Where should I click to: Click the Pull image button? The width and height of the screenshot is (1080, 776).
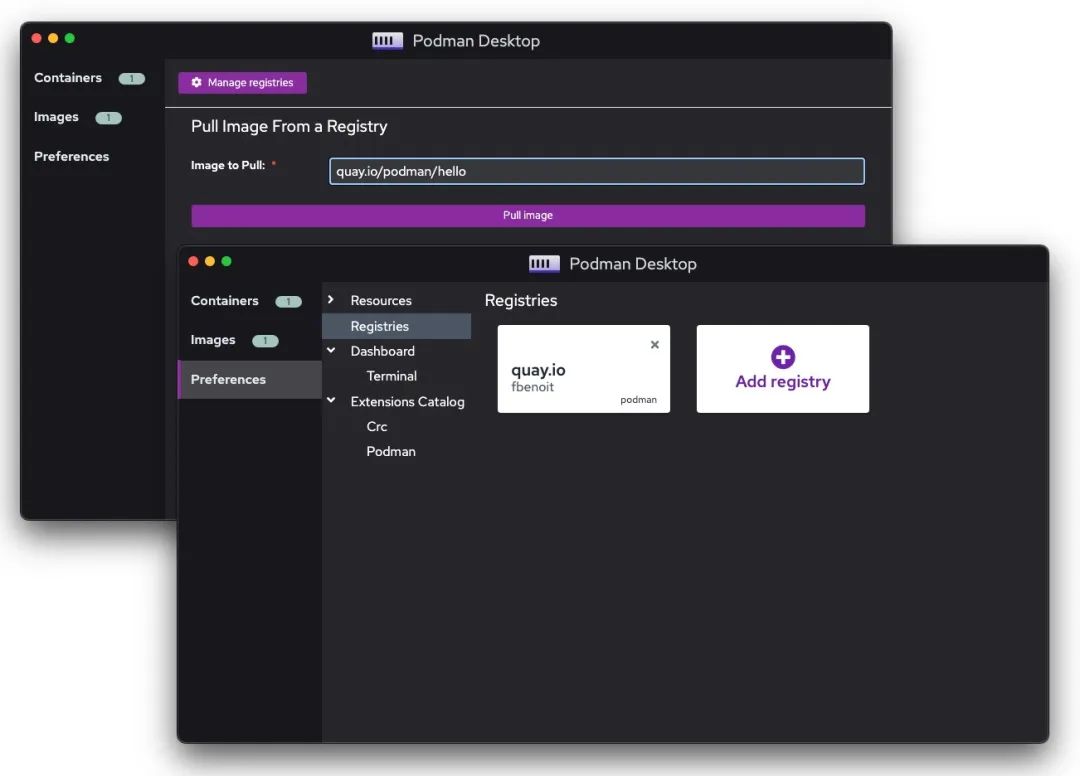tap(528, 216)
